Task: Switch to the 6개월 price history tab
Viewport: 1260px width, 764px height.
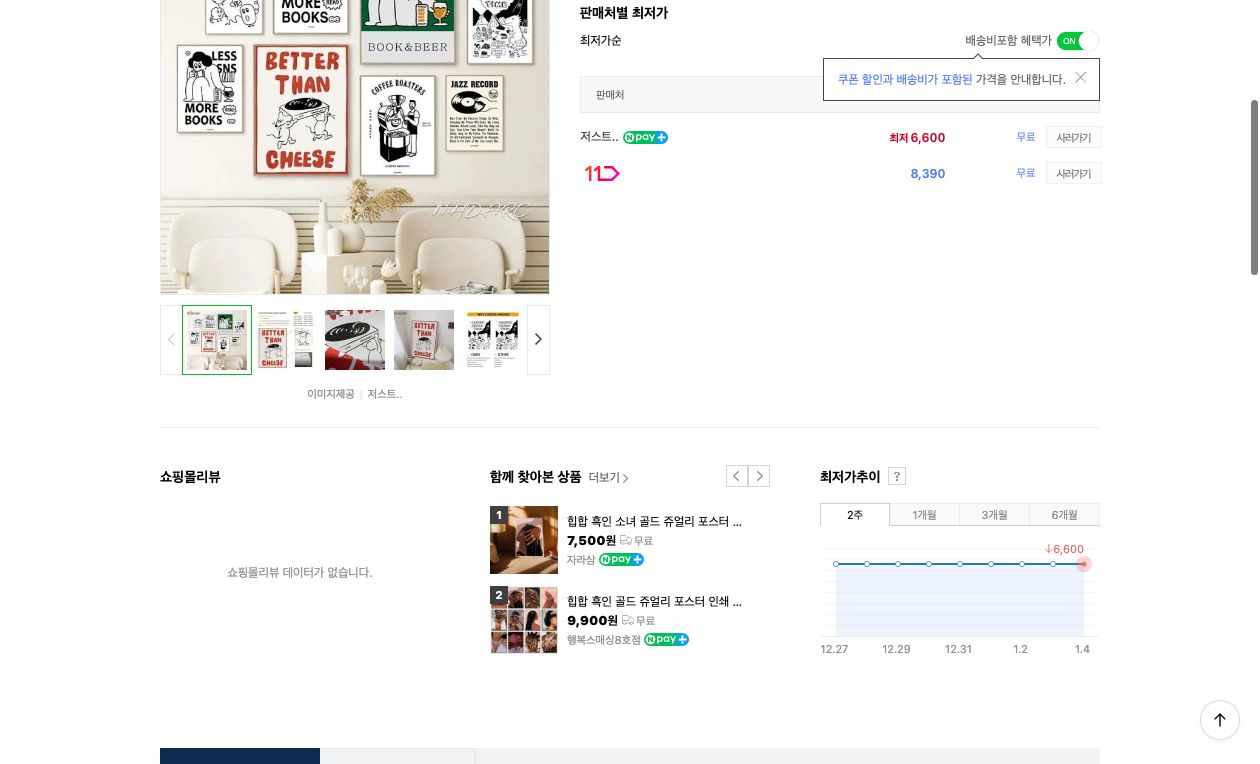Action: (1064, 515)
